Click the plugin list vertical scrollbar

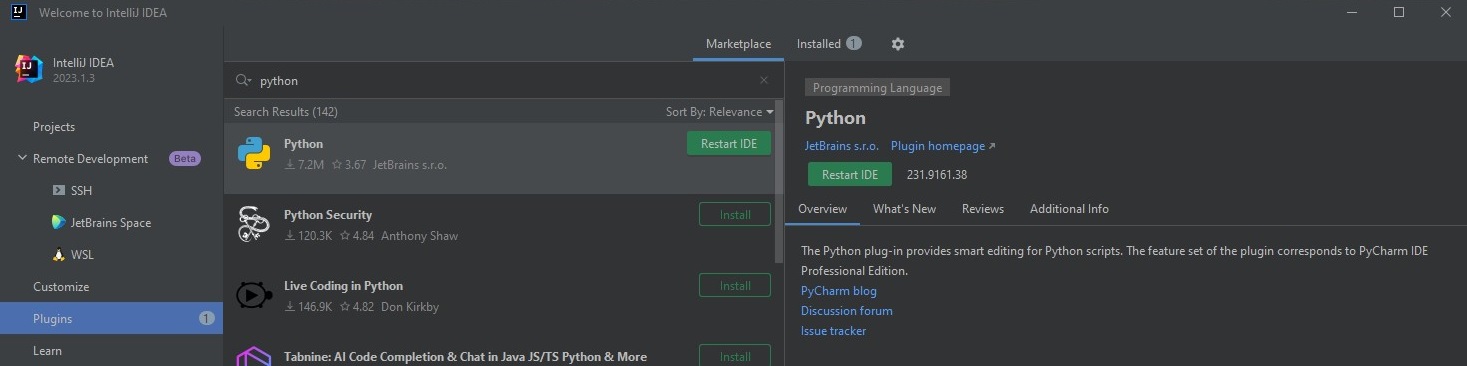click(779, 180)
